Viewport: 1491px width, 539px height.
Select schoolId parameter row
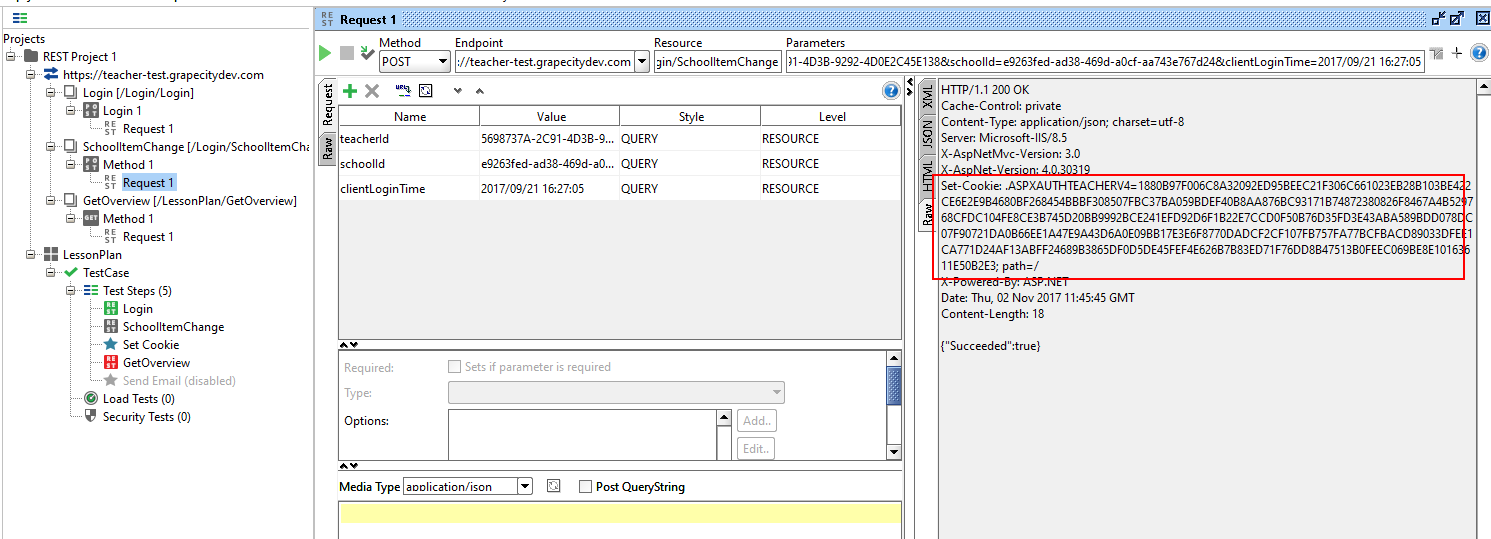[620, 163]
